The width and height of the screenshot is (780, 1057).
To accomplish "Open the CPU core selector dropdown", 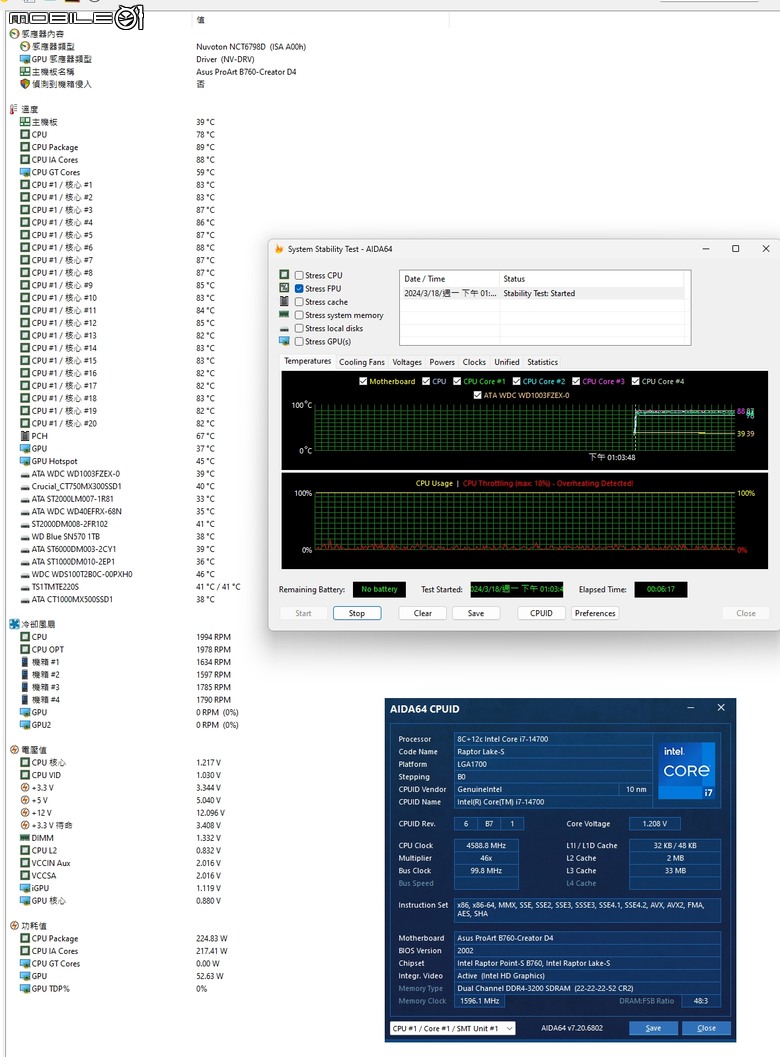I will click(453, 1028).
